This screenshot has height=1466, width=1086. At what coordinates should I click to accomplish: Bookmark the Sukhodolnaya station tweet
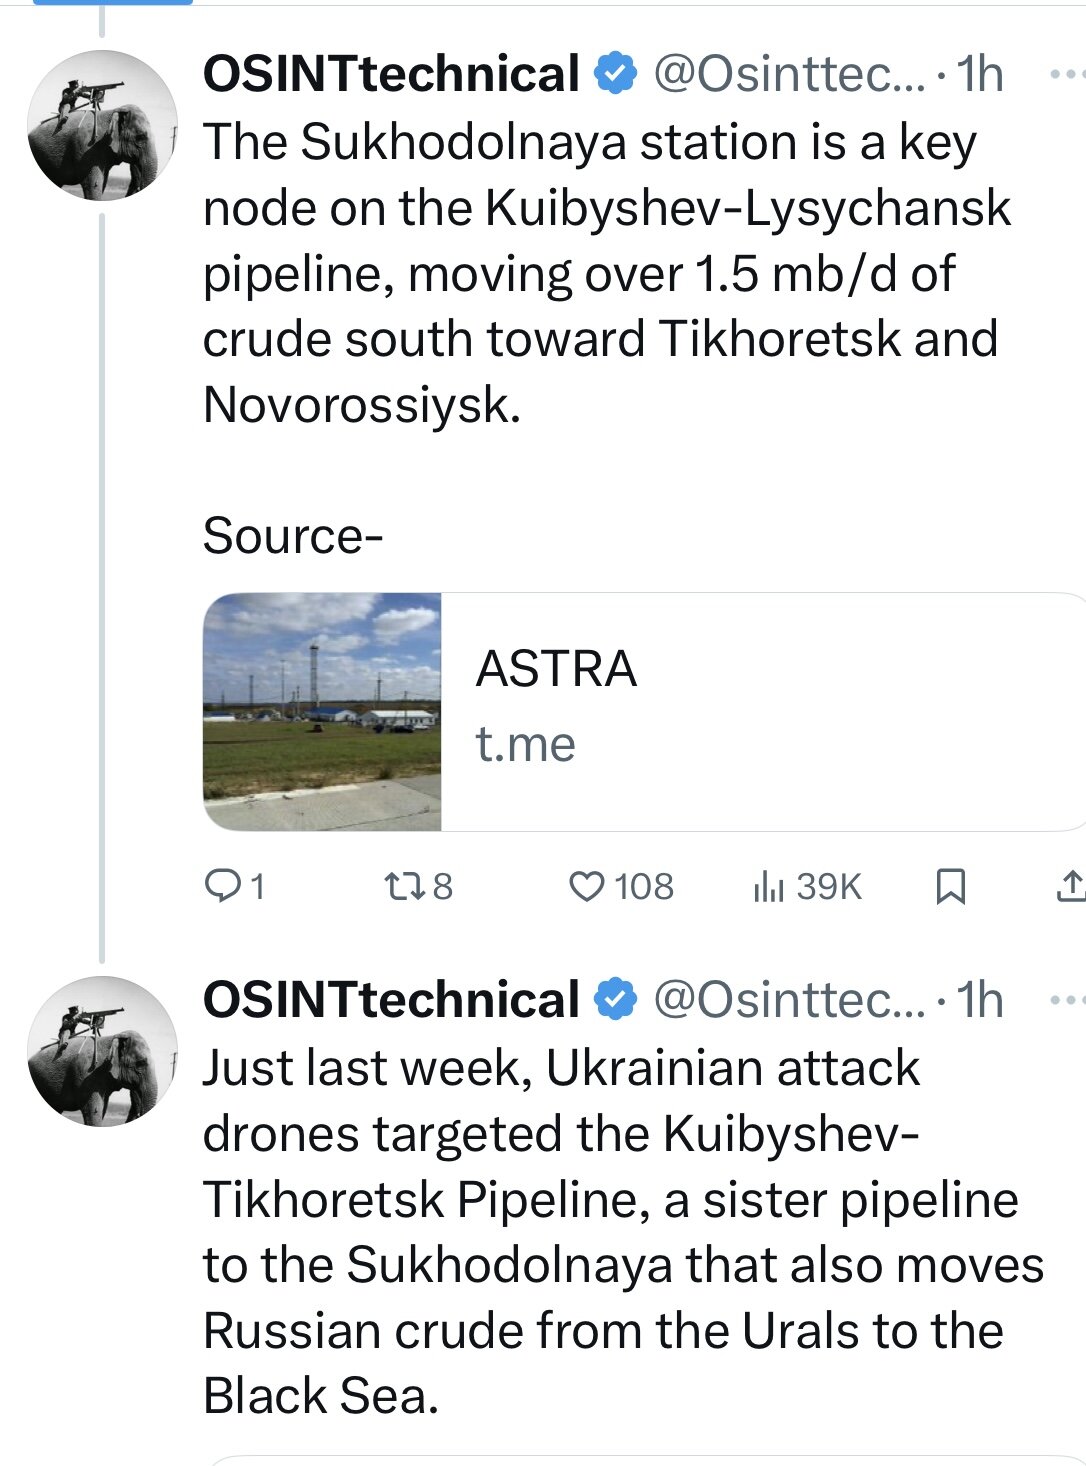point(949,887)
